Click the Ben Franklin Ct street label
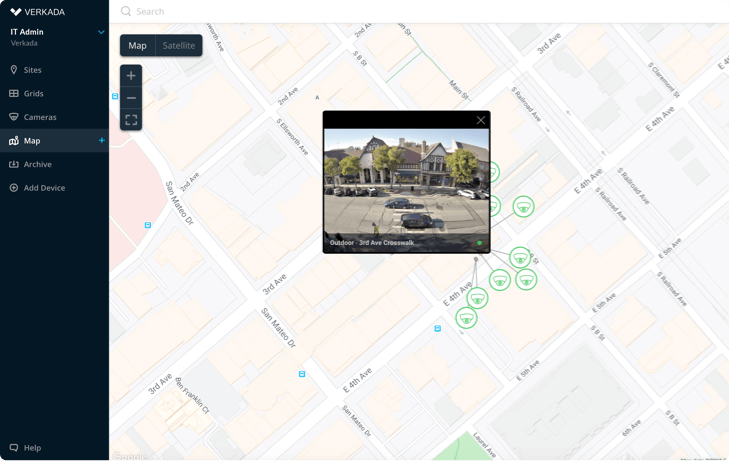This screenshot has height=461, width=729. point(192,395)
